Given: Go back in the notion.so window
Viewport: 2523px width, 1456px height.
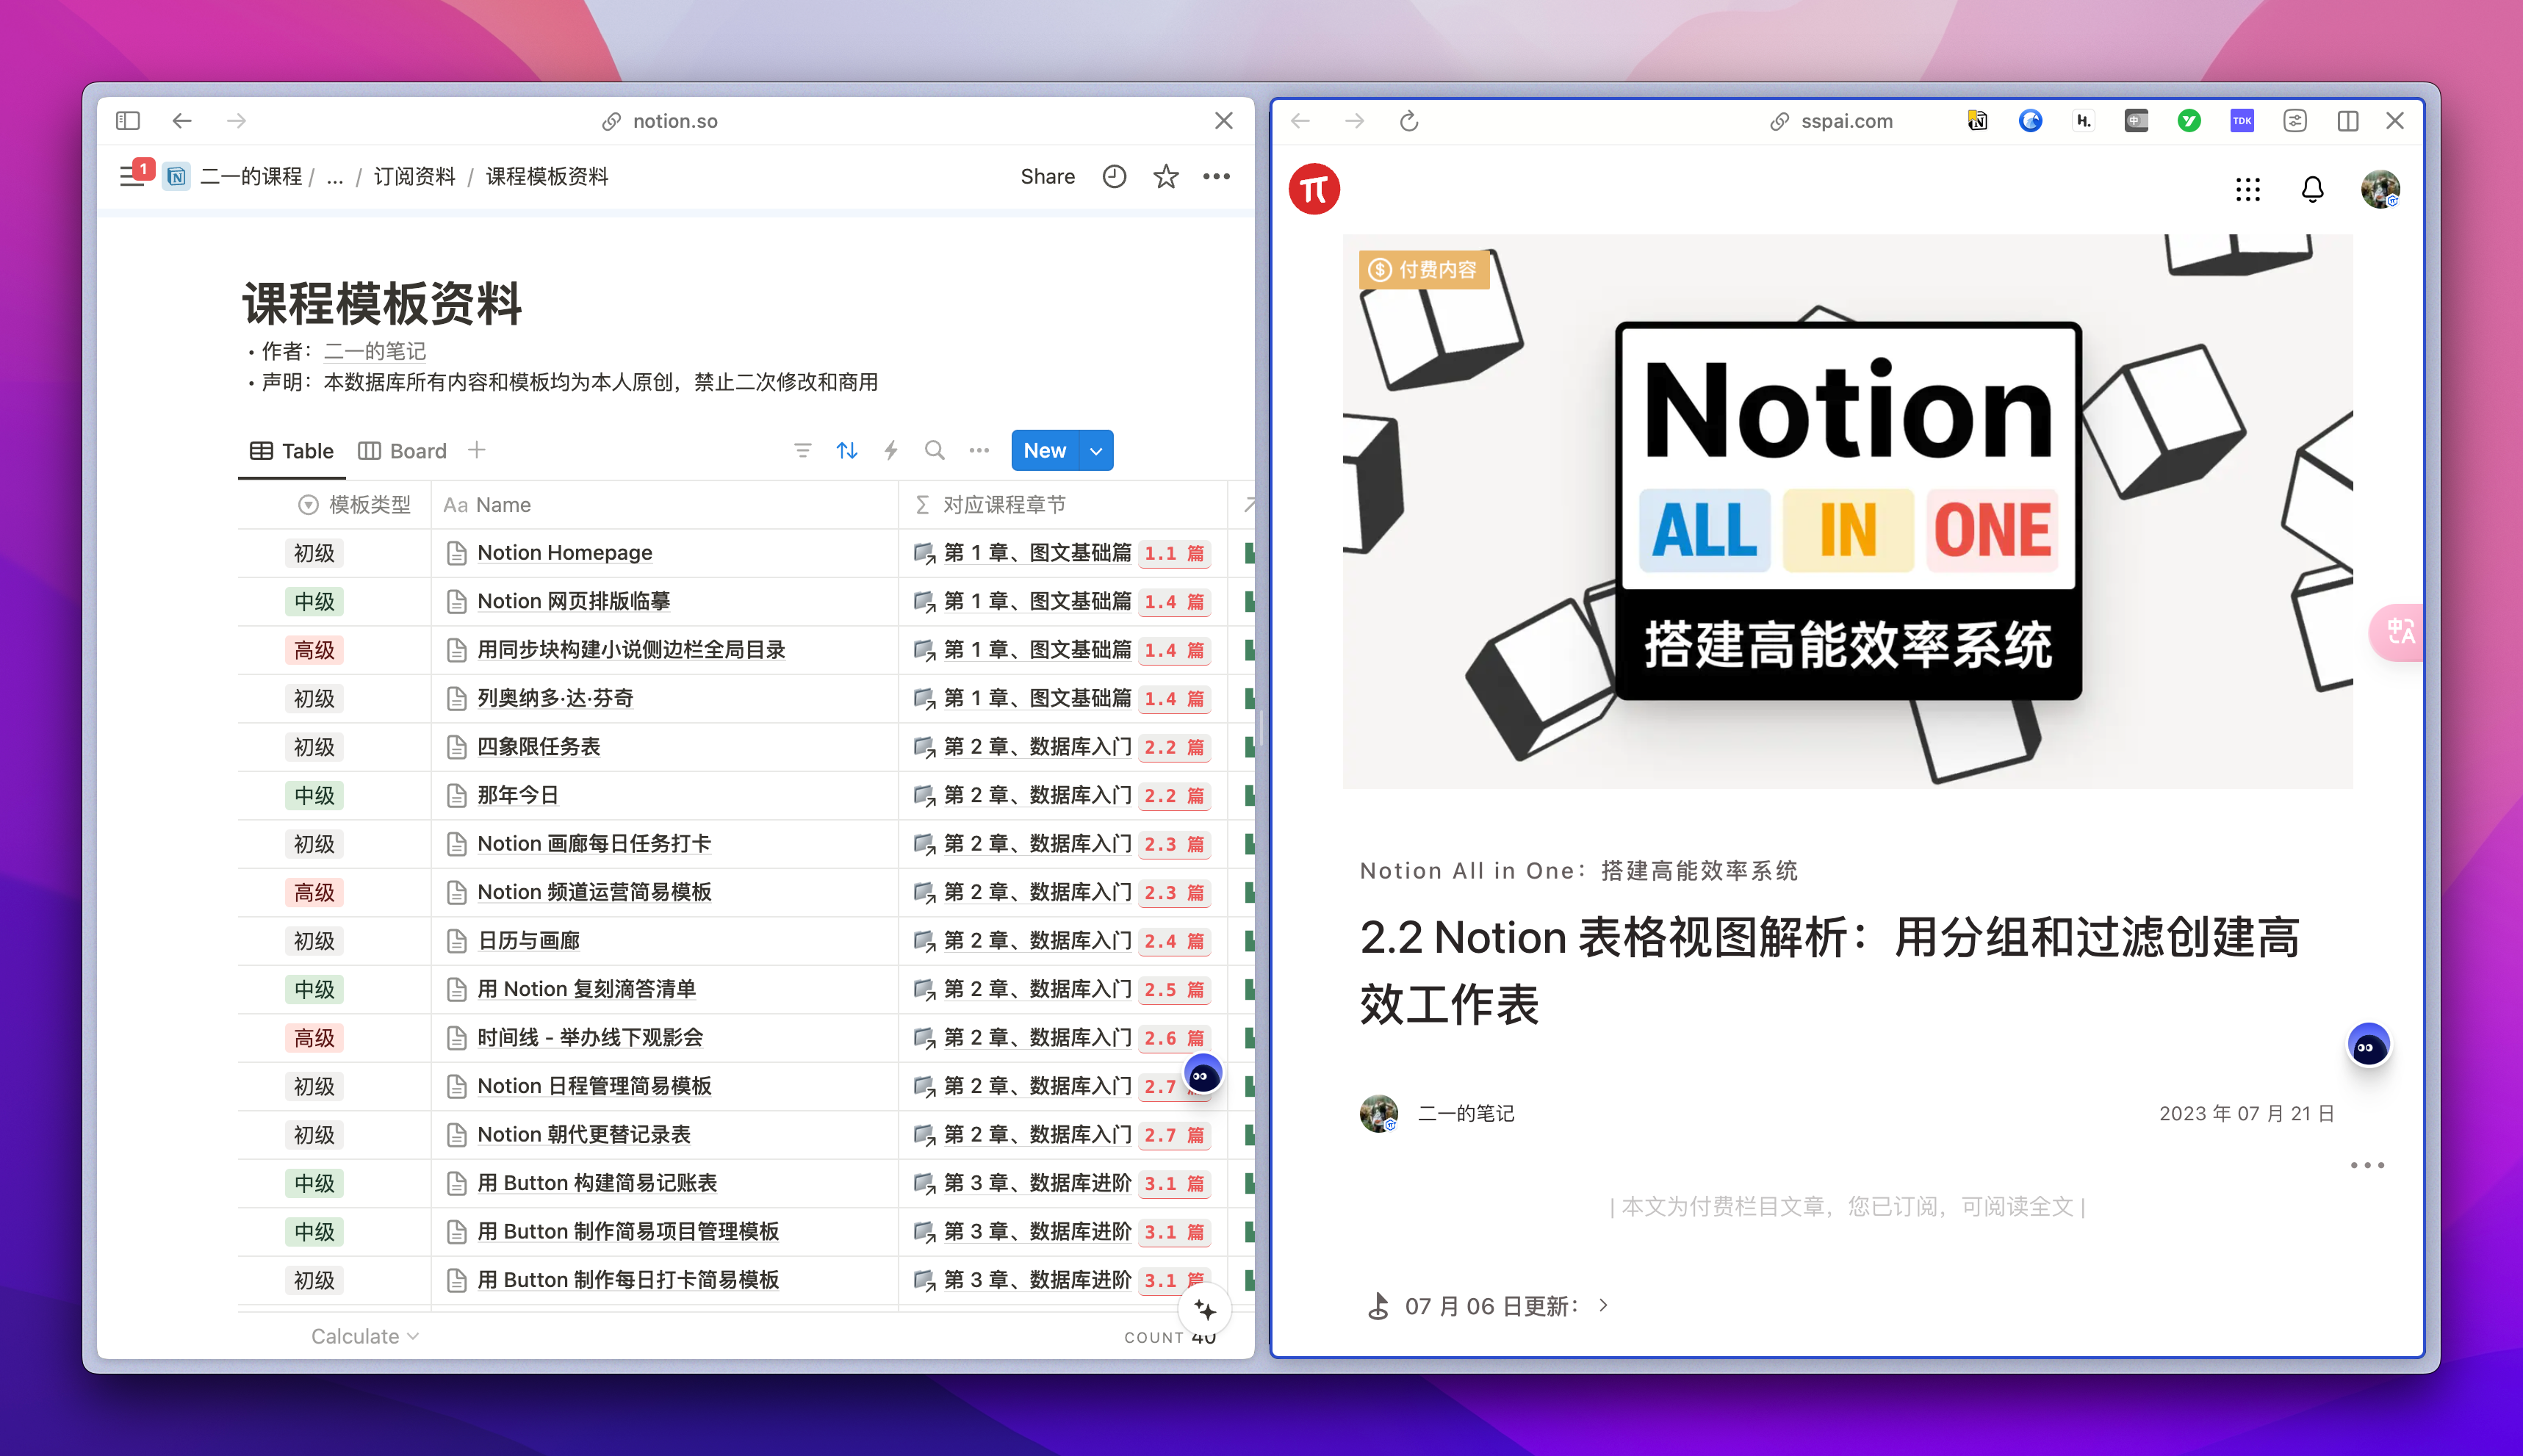Looking at the screenshot, I should tap(182, 121).
